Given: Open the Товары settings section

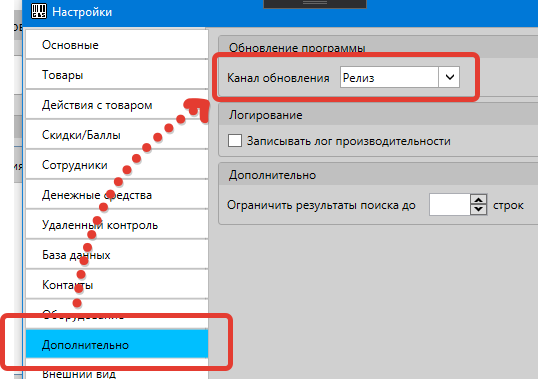Looking at the screenshot, I should (x=117, y=74).
